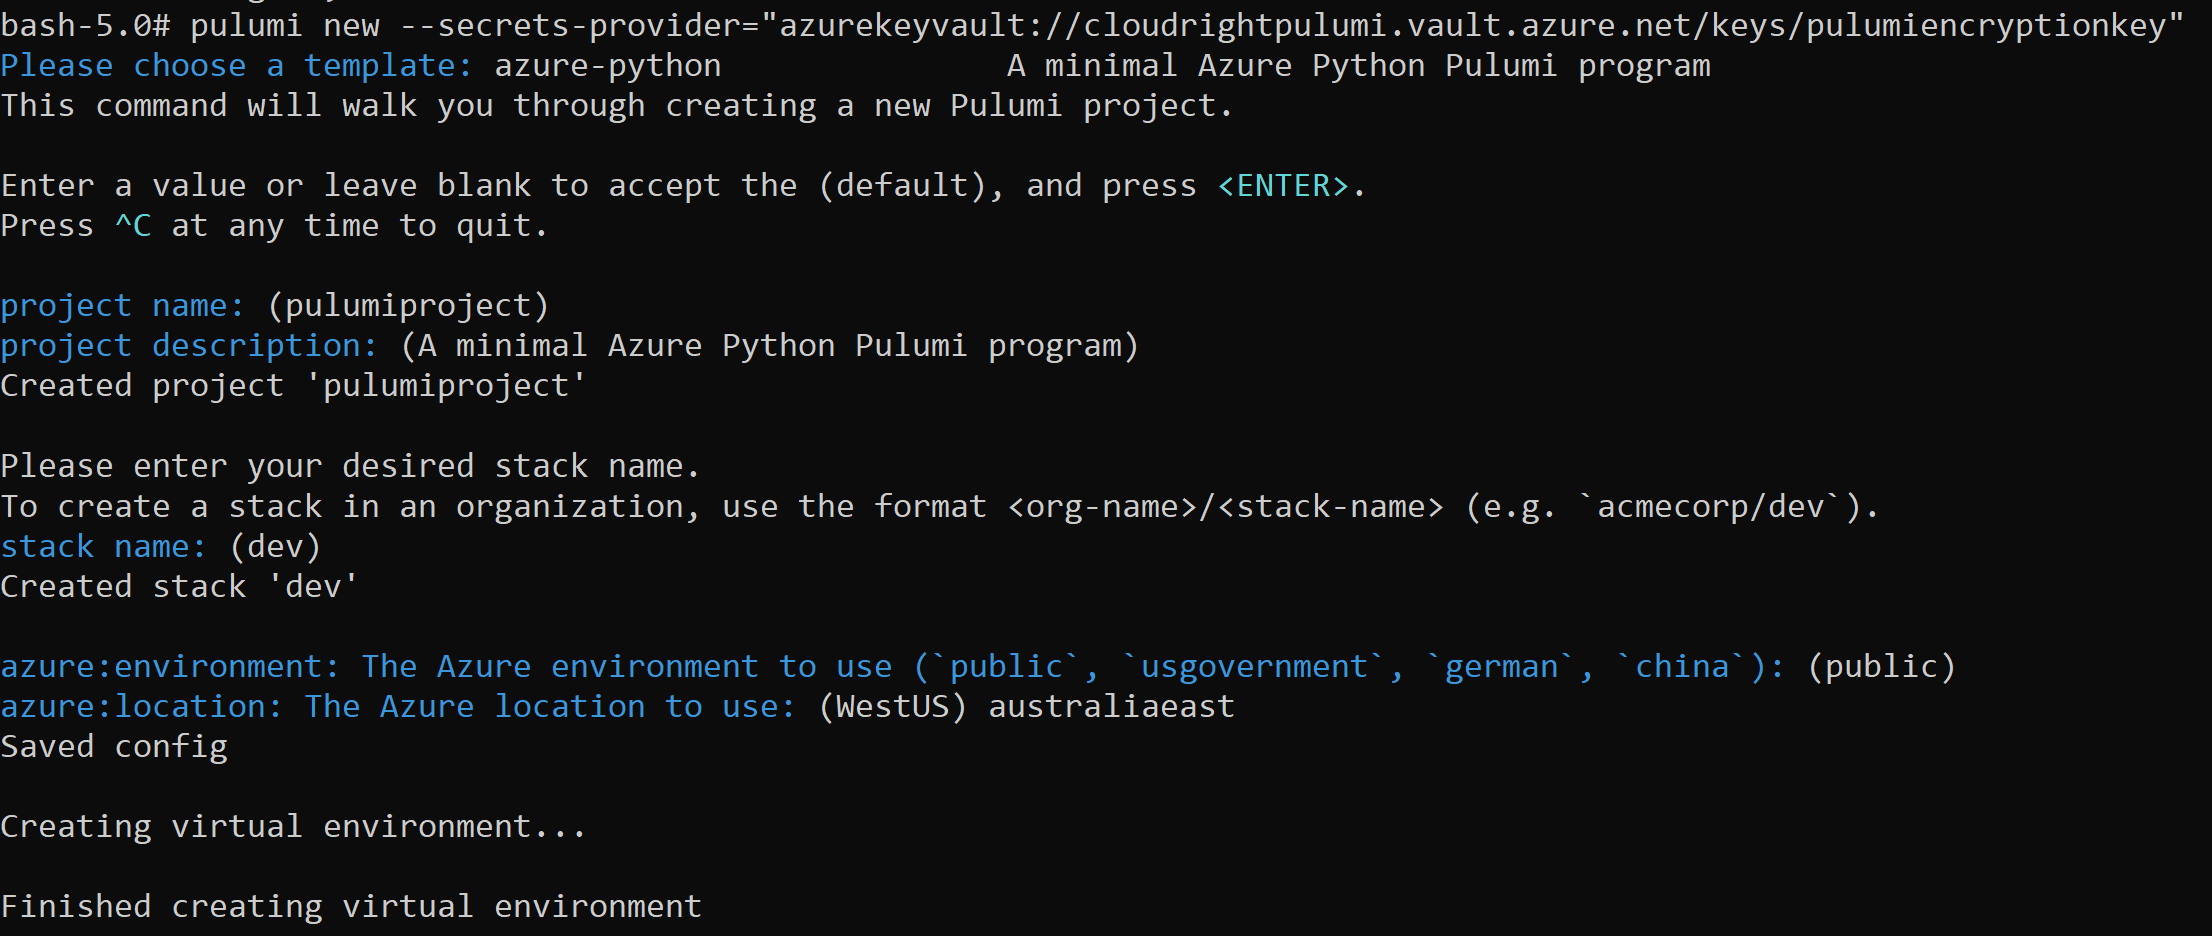
Task: Click the (dev) default stack value
Action: (x=275, y=547)
